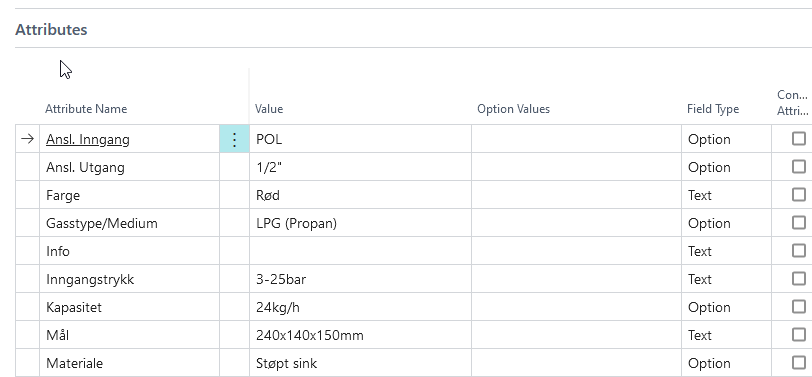The width and height of the screenshot is (812, 377).
Task: Open the three-dot menu for Ansl. Inngang
Action: pyautogui.click(x=234, y=139)
